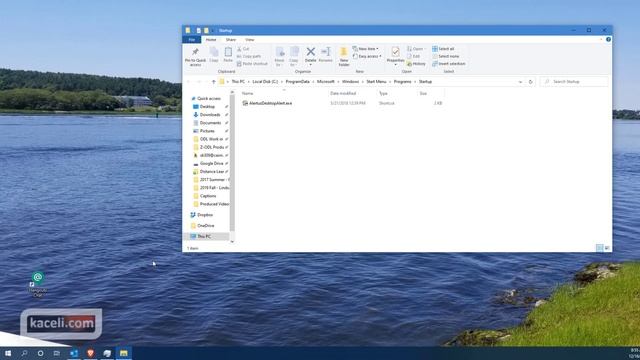The image size is (640, 360).
Task: Create a New folder from ribbon
Action: pos(344,57)
